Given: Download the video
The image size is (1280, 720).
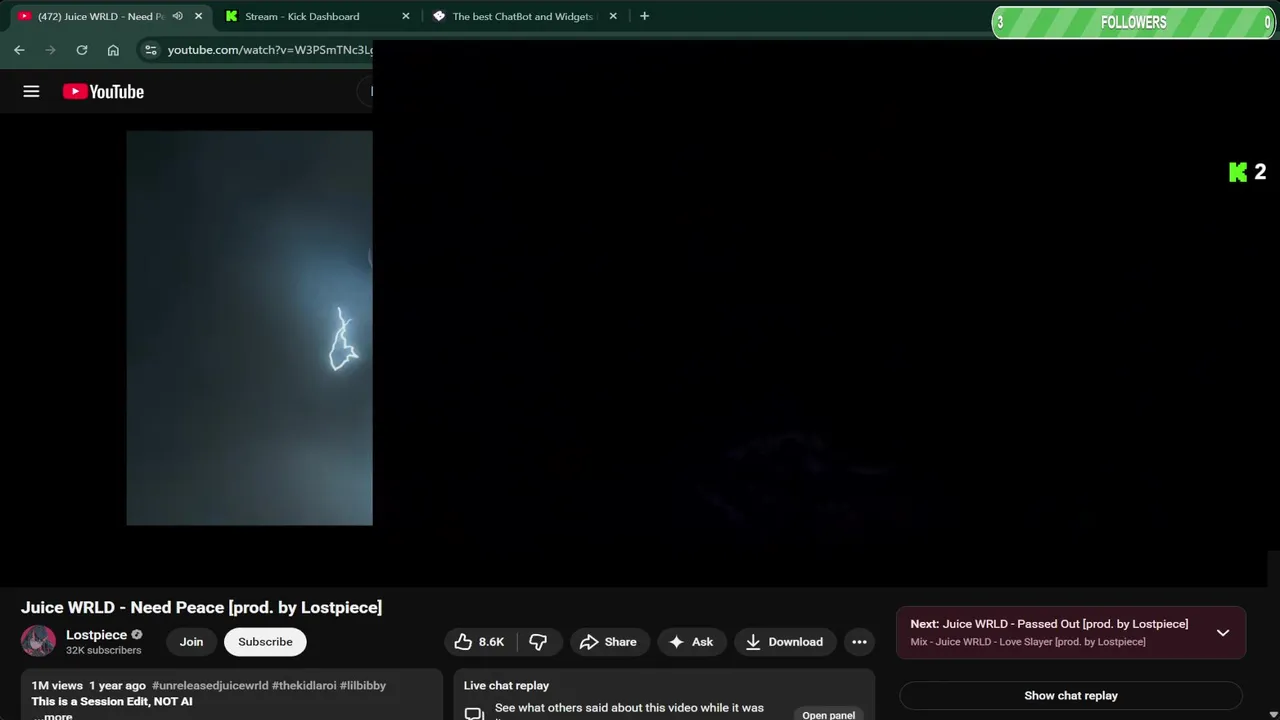Looking at the screenshot, I should [x=785, y=642].
